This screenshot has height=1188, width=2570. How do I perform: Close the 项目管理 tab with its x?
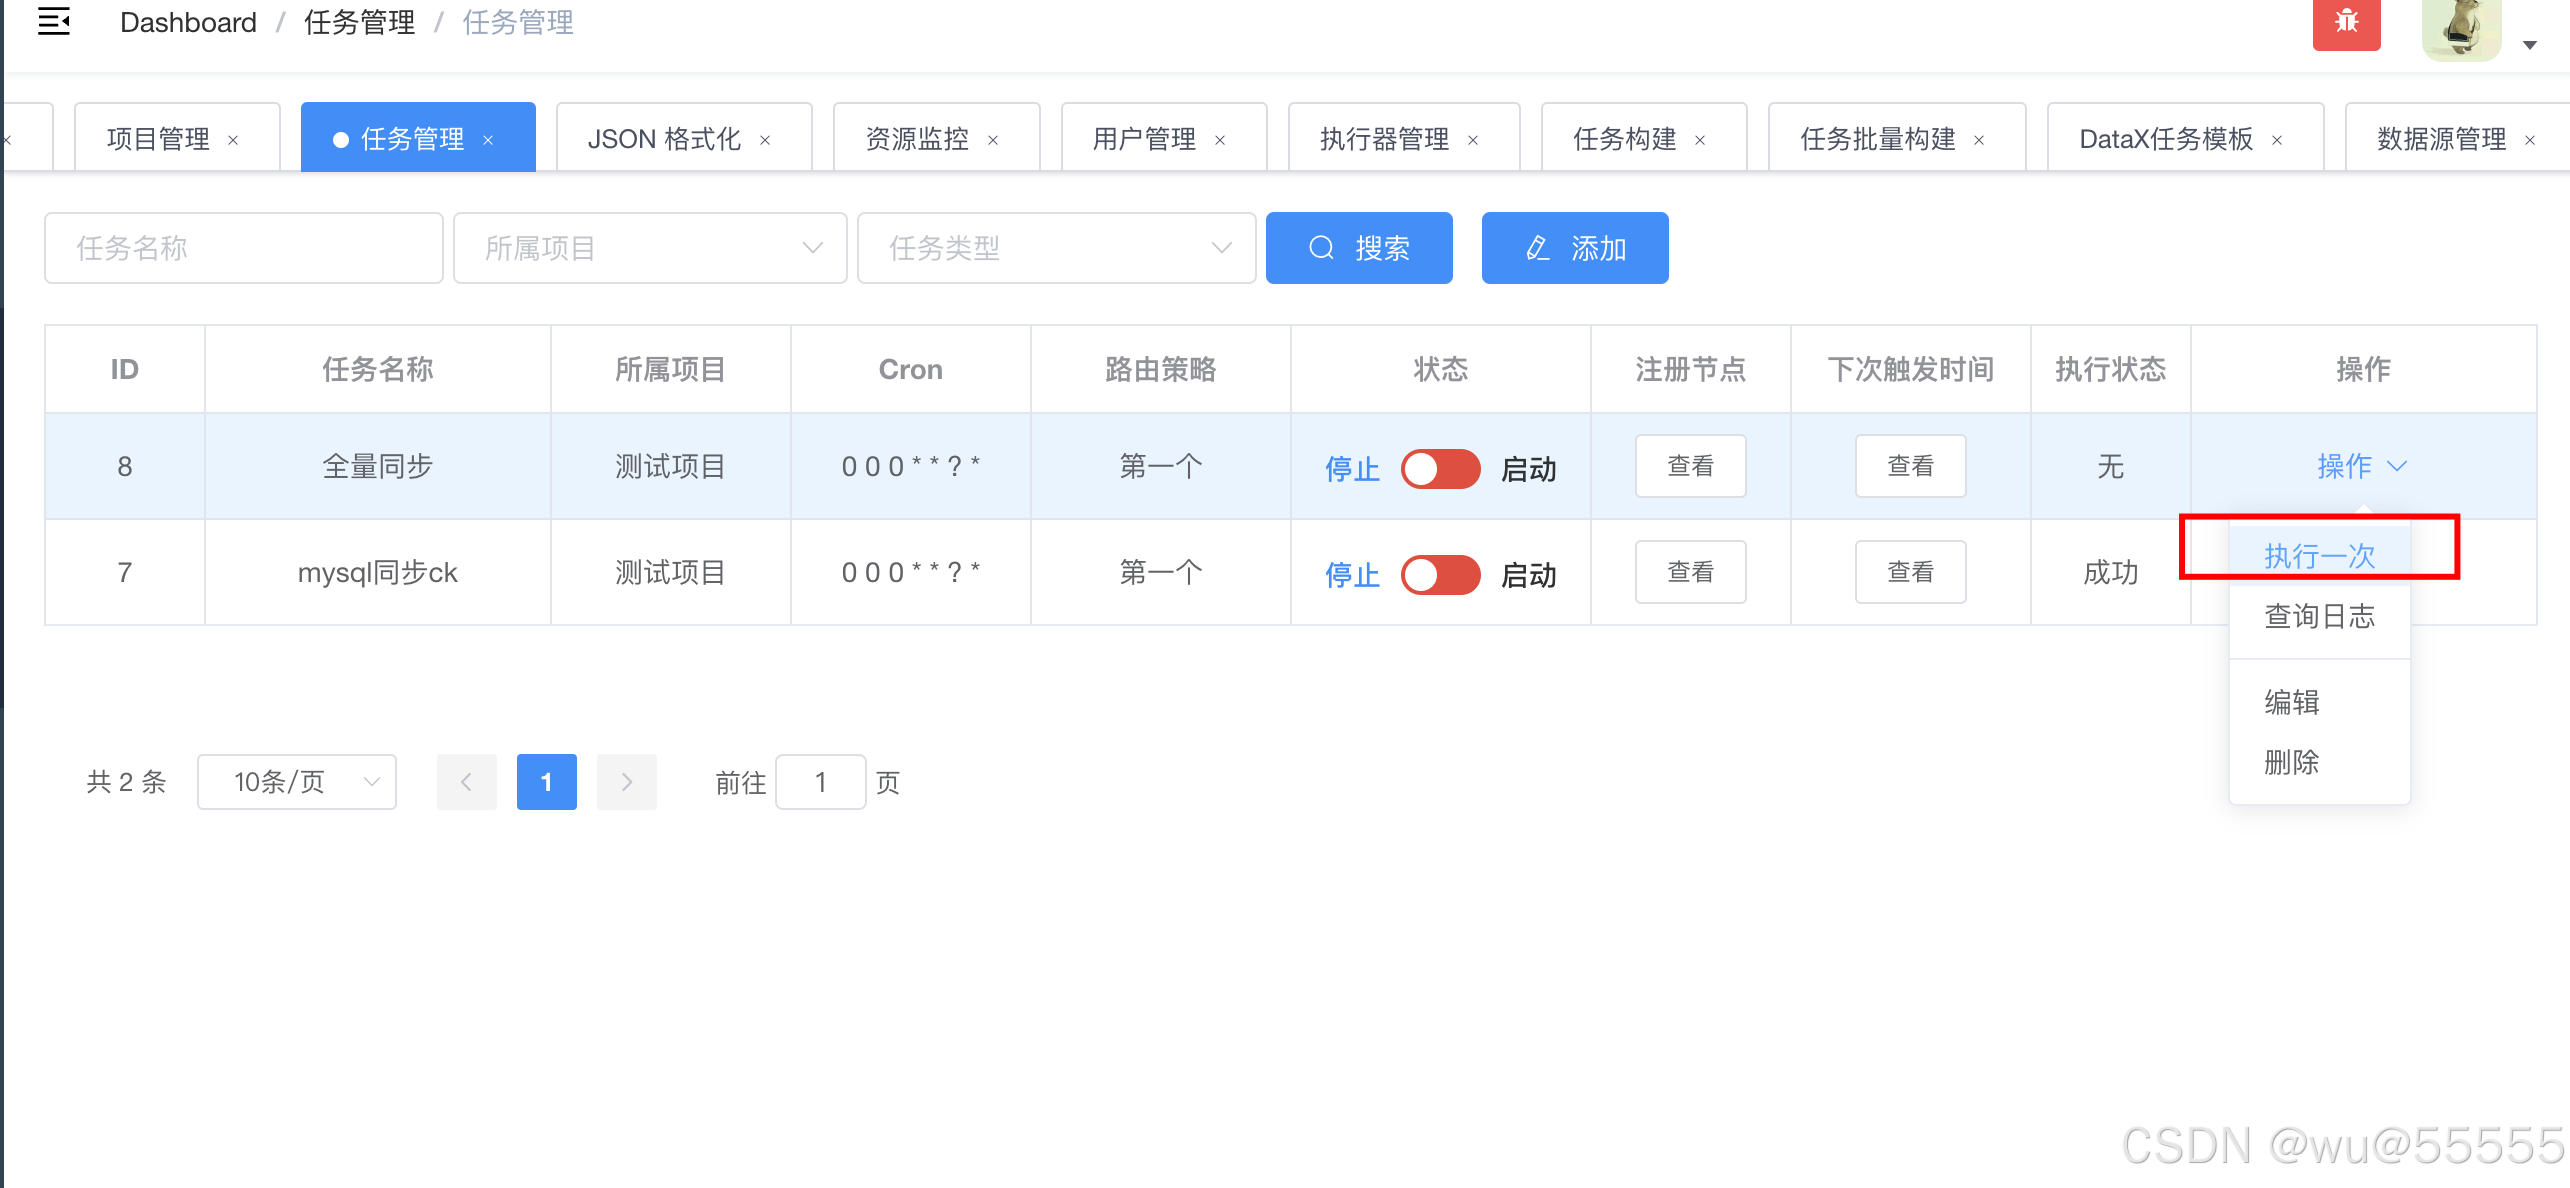[233, 140]
